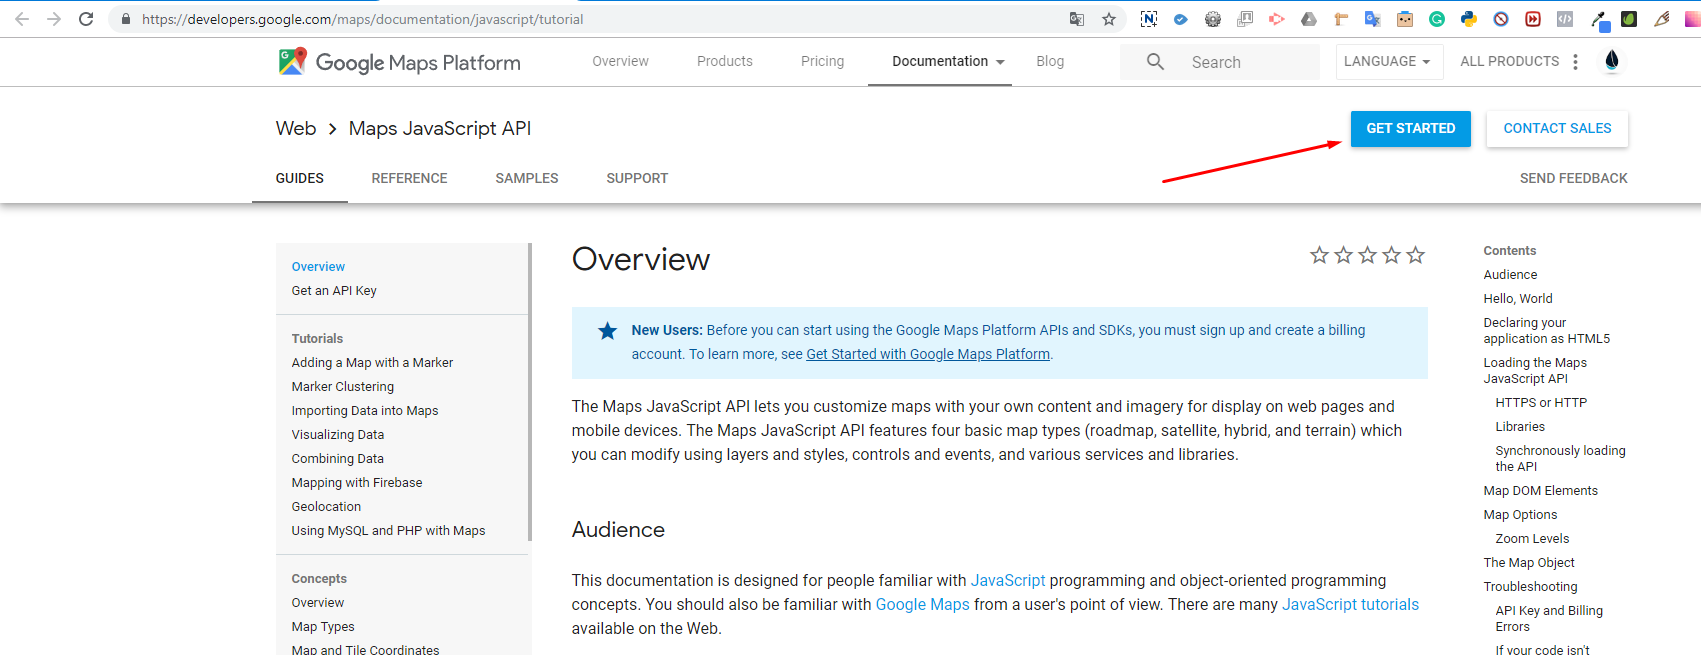
Task: Click the Web breadcrumb link
Action: coord(296,128)
